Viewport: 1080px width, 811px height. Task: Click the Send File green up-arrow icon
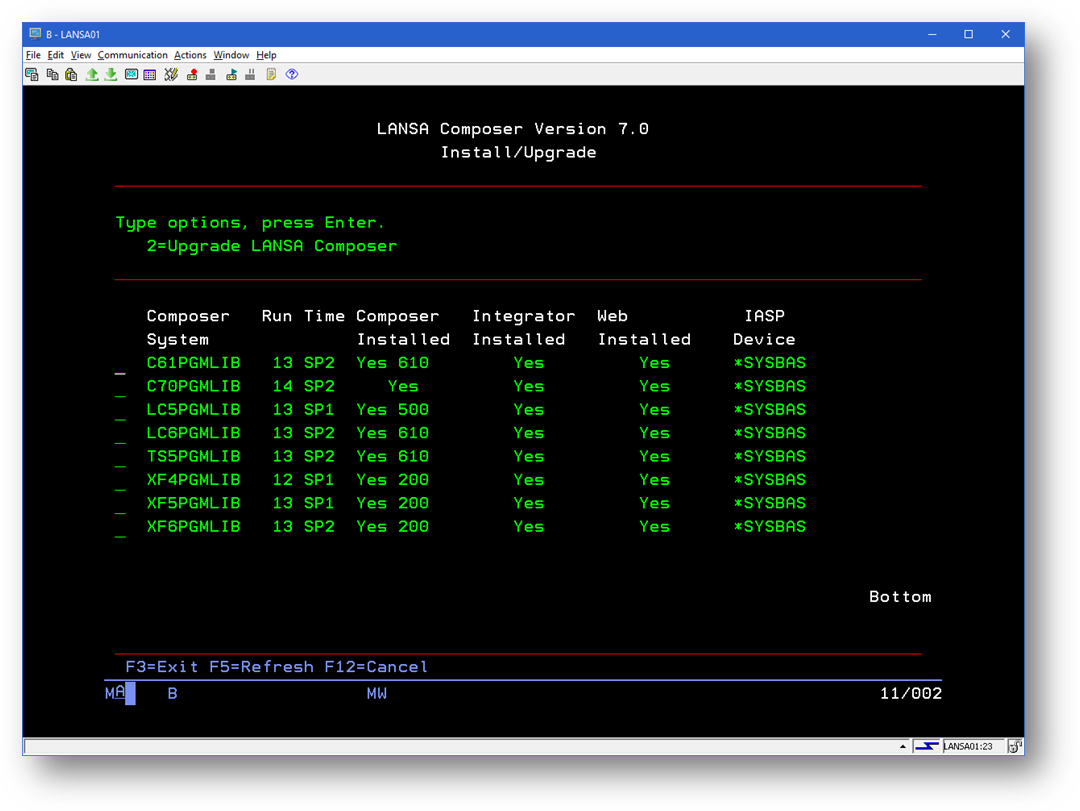[x=92, y=74]
